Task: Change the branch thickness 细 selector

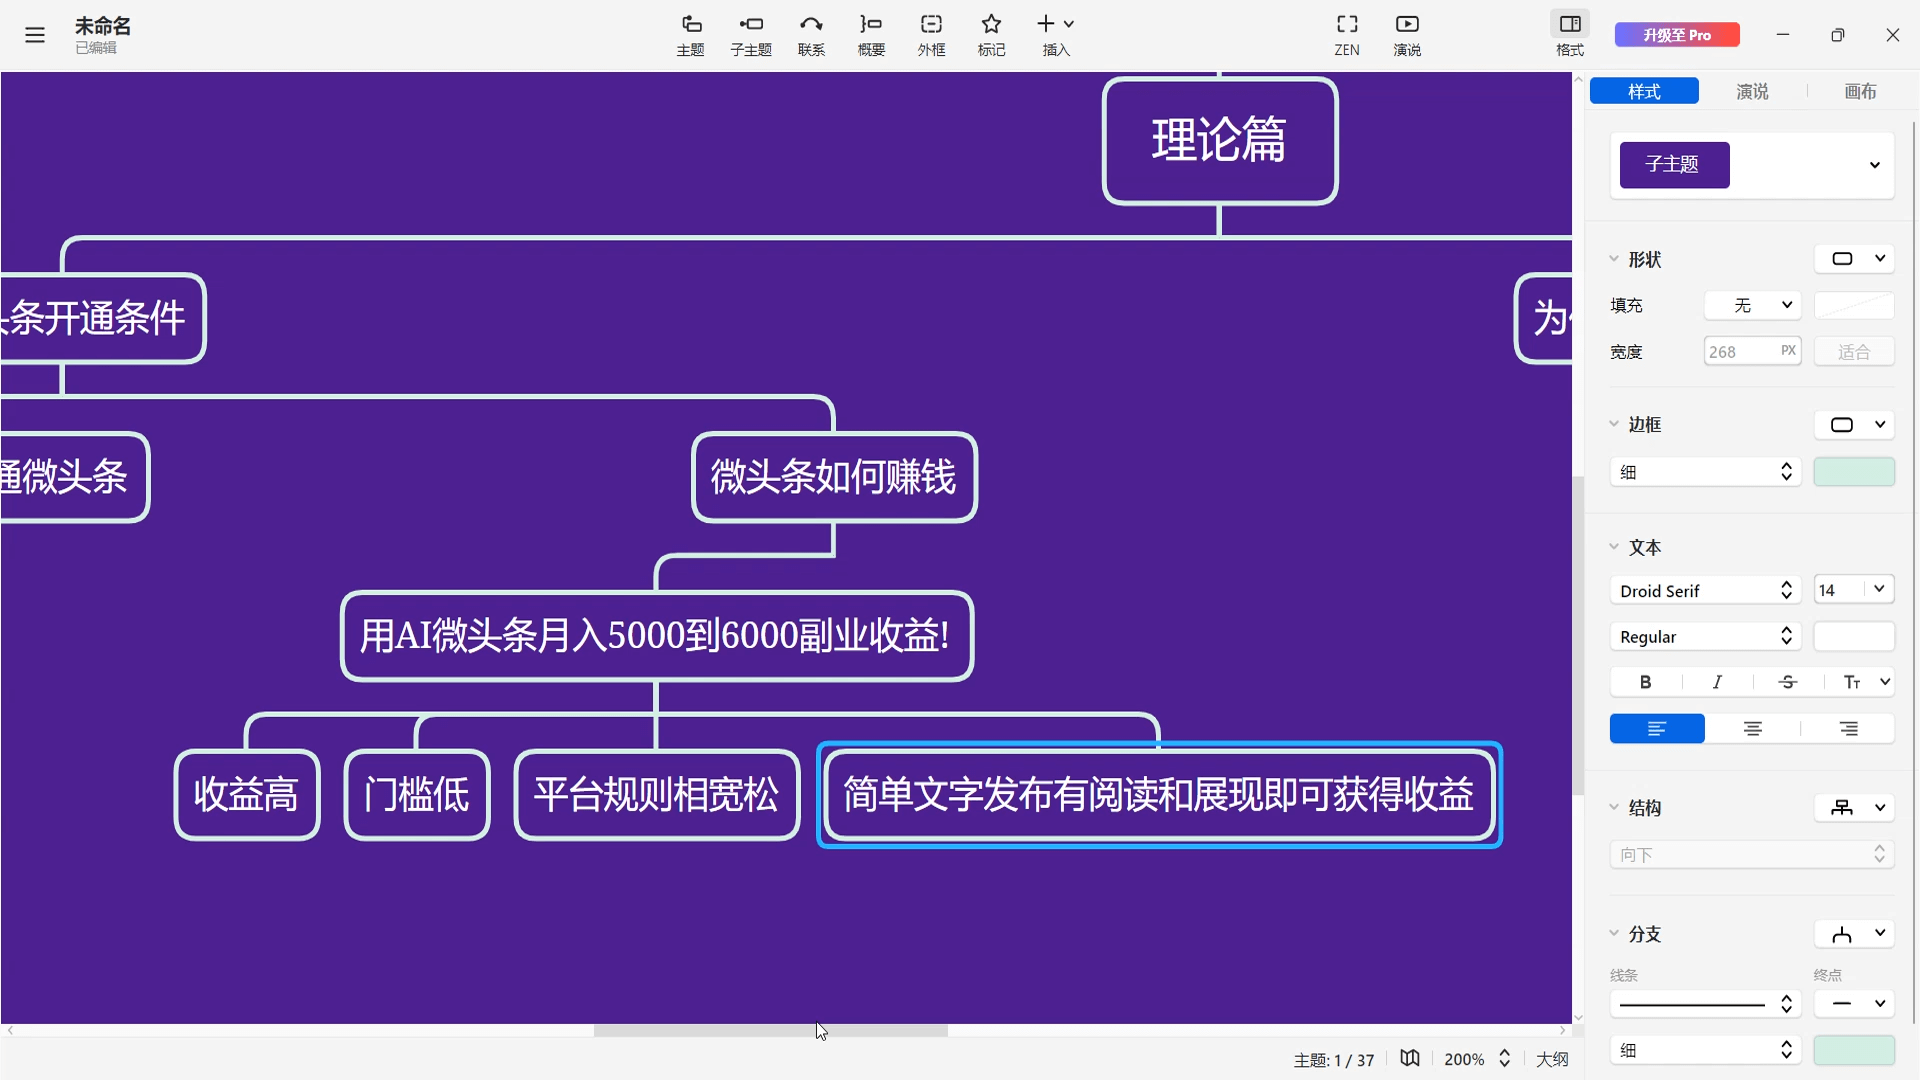Action: point(1705,1050)
